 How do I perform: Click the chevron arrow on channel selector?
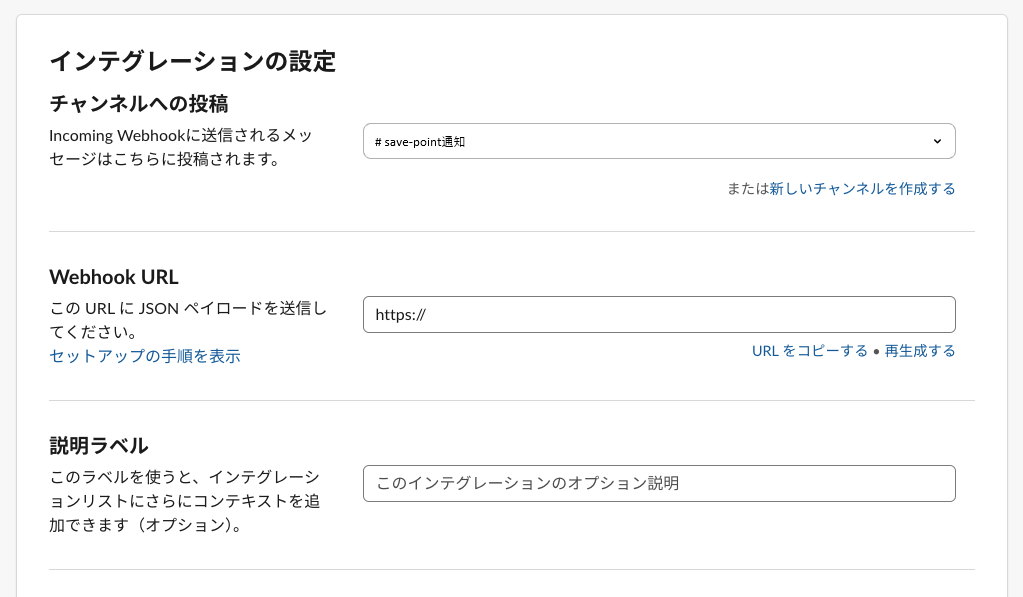937,141
